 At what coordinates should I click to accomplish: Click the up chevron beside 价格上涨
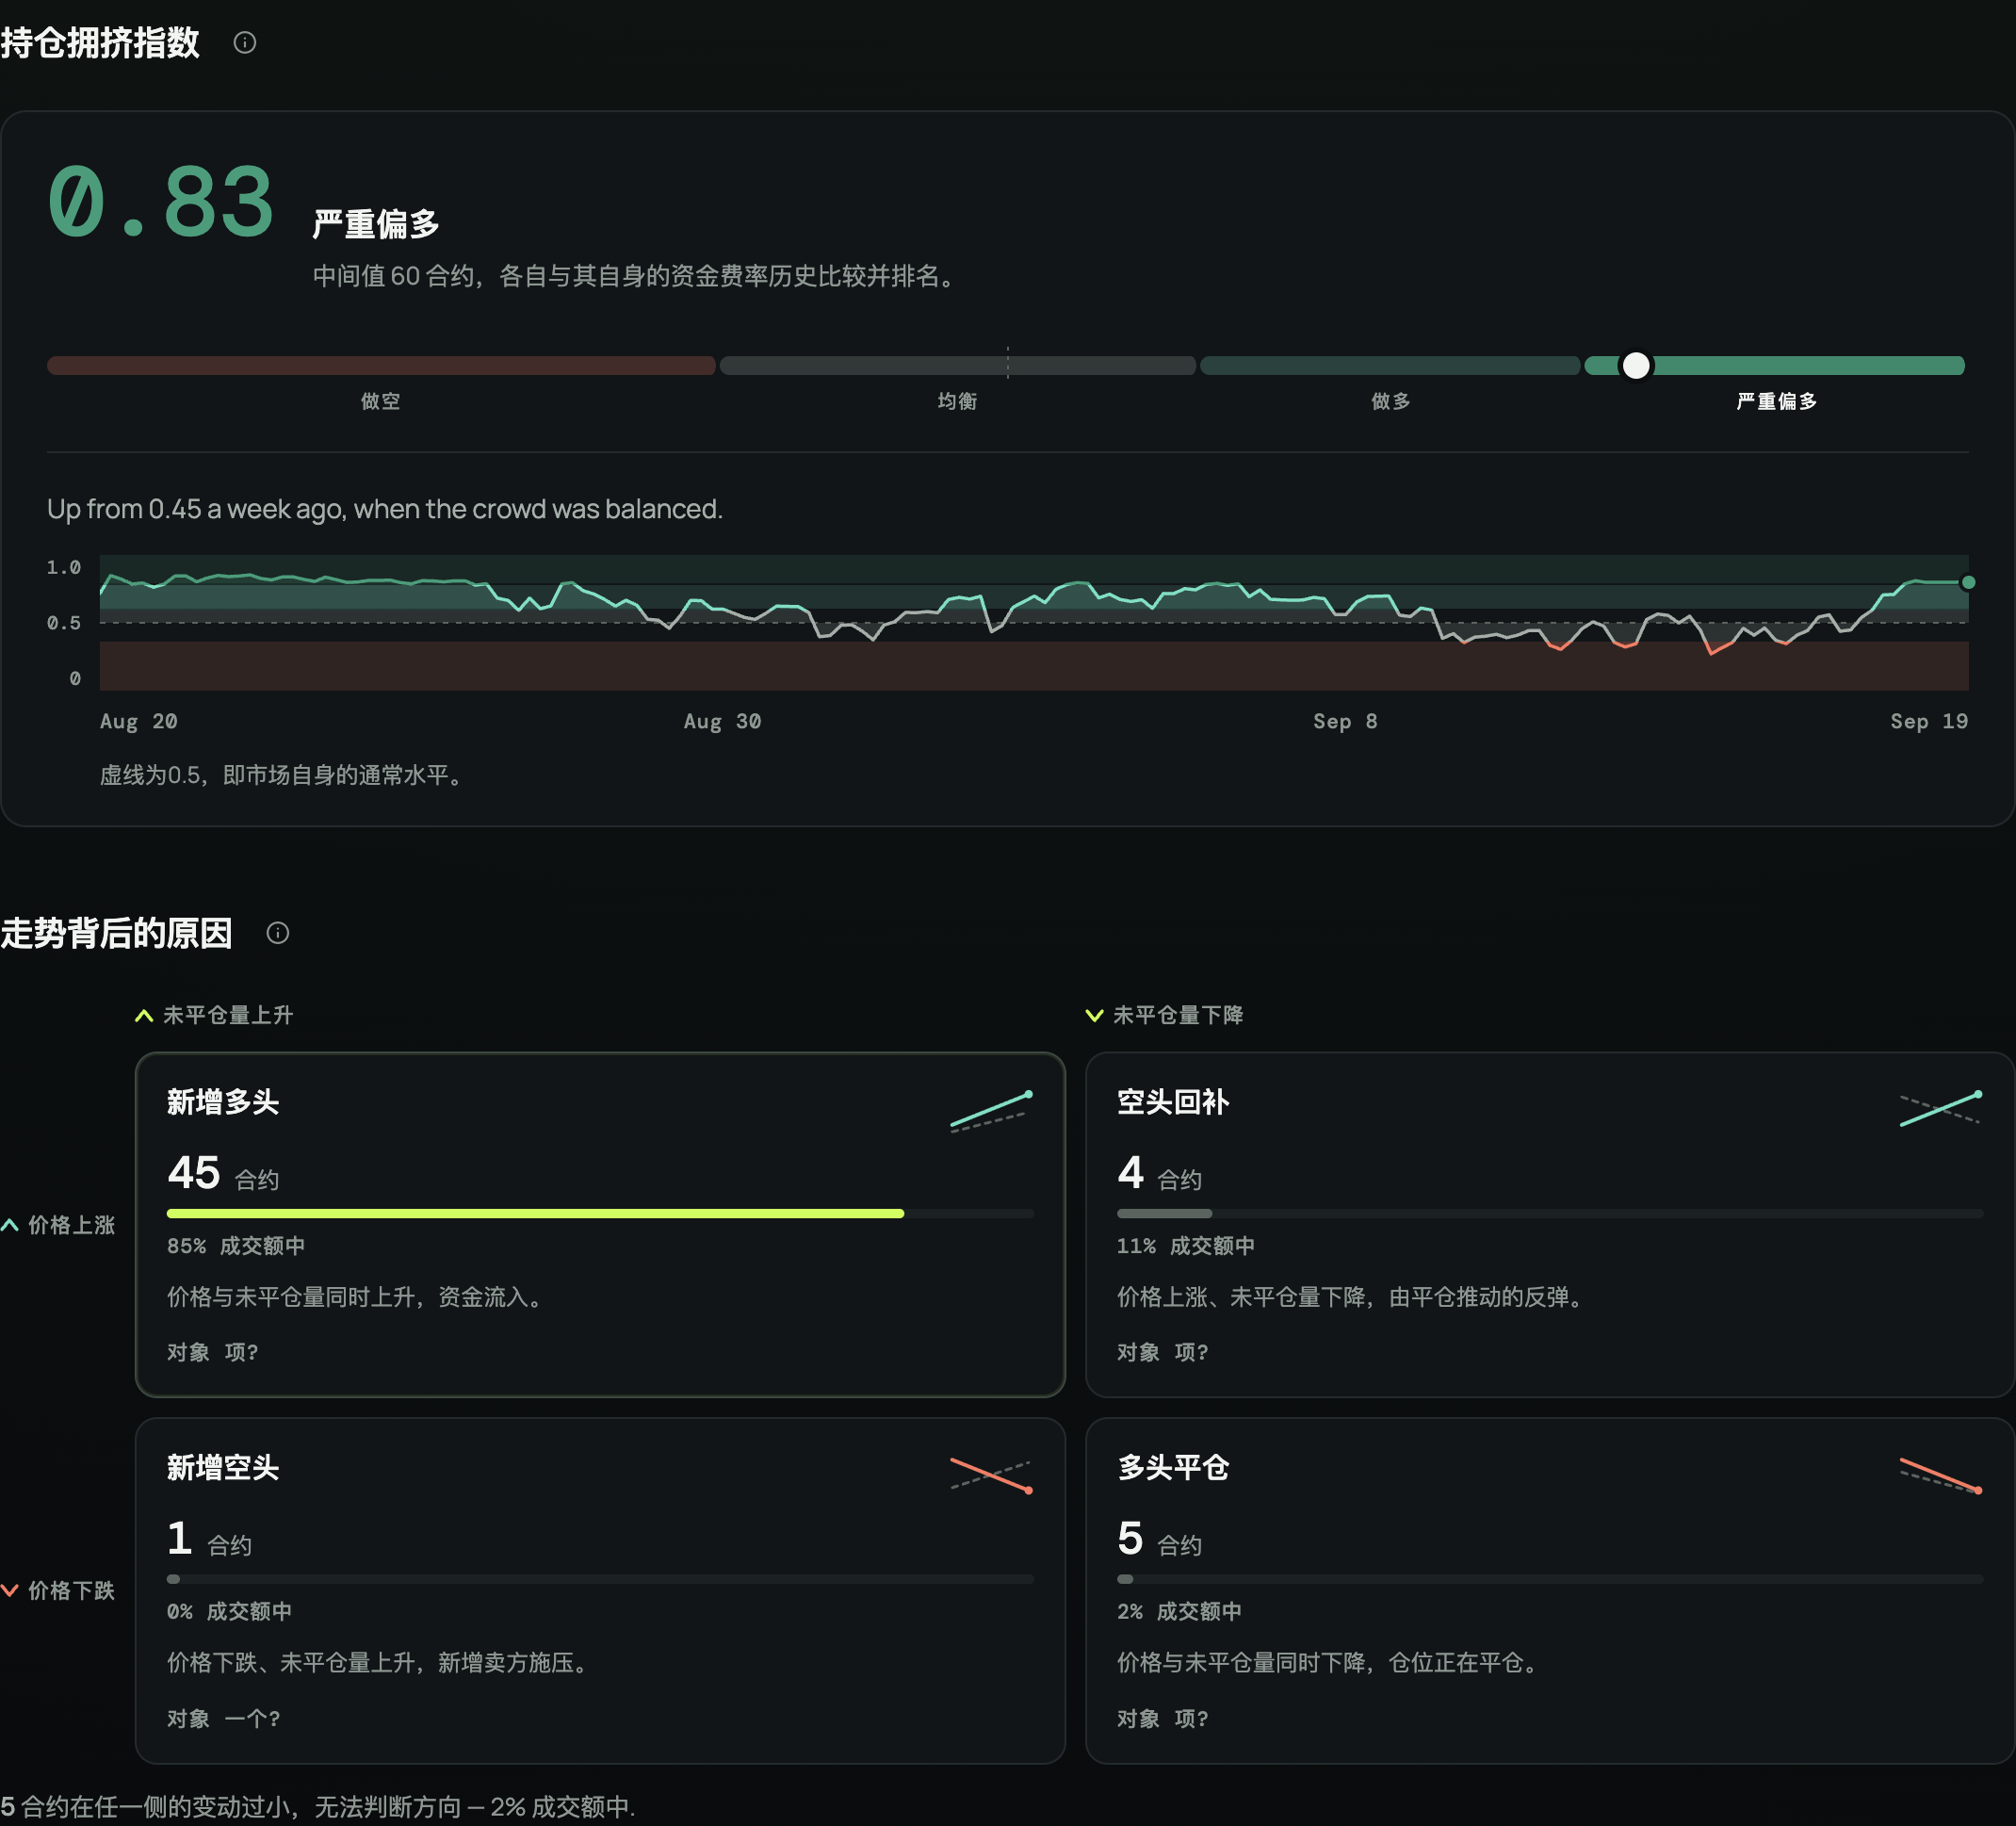[x=10, y=1225]
